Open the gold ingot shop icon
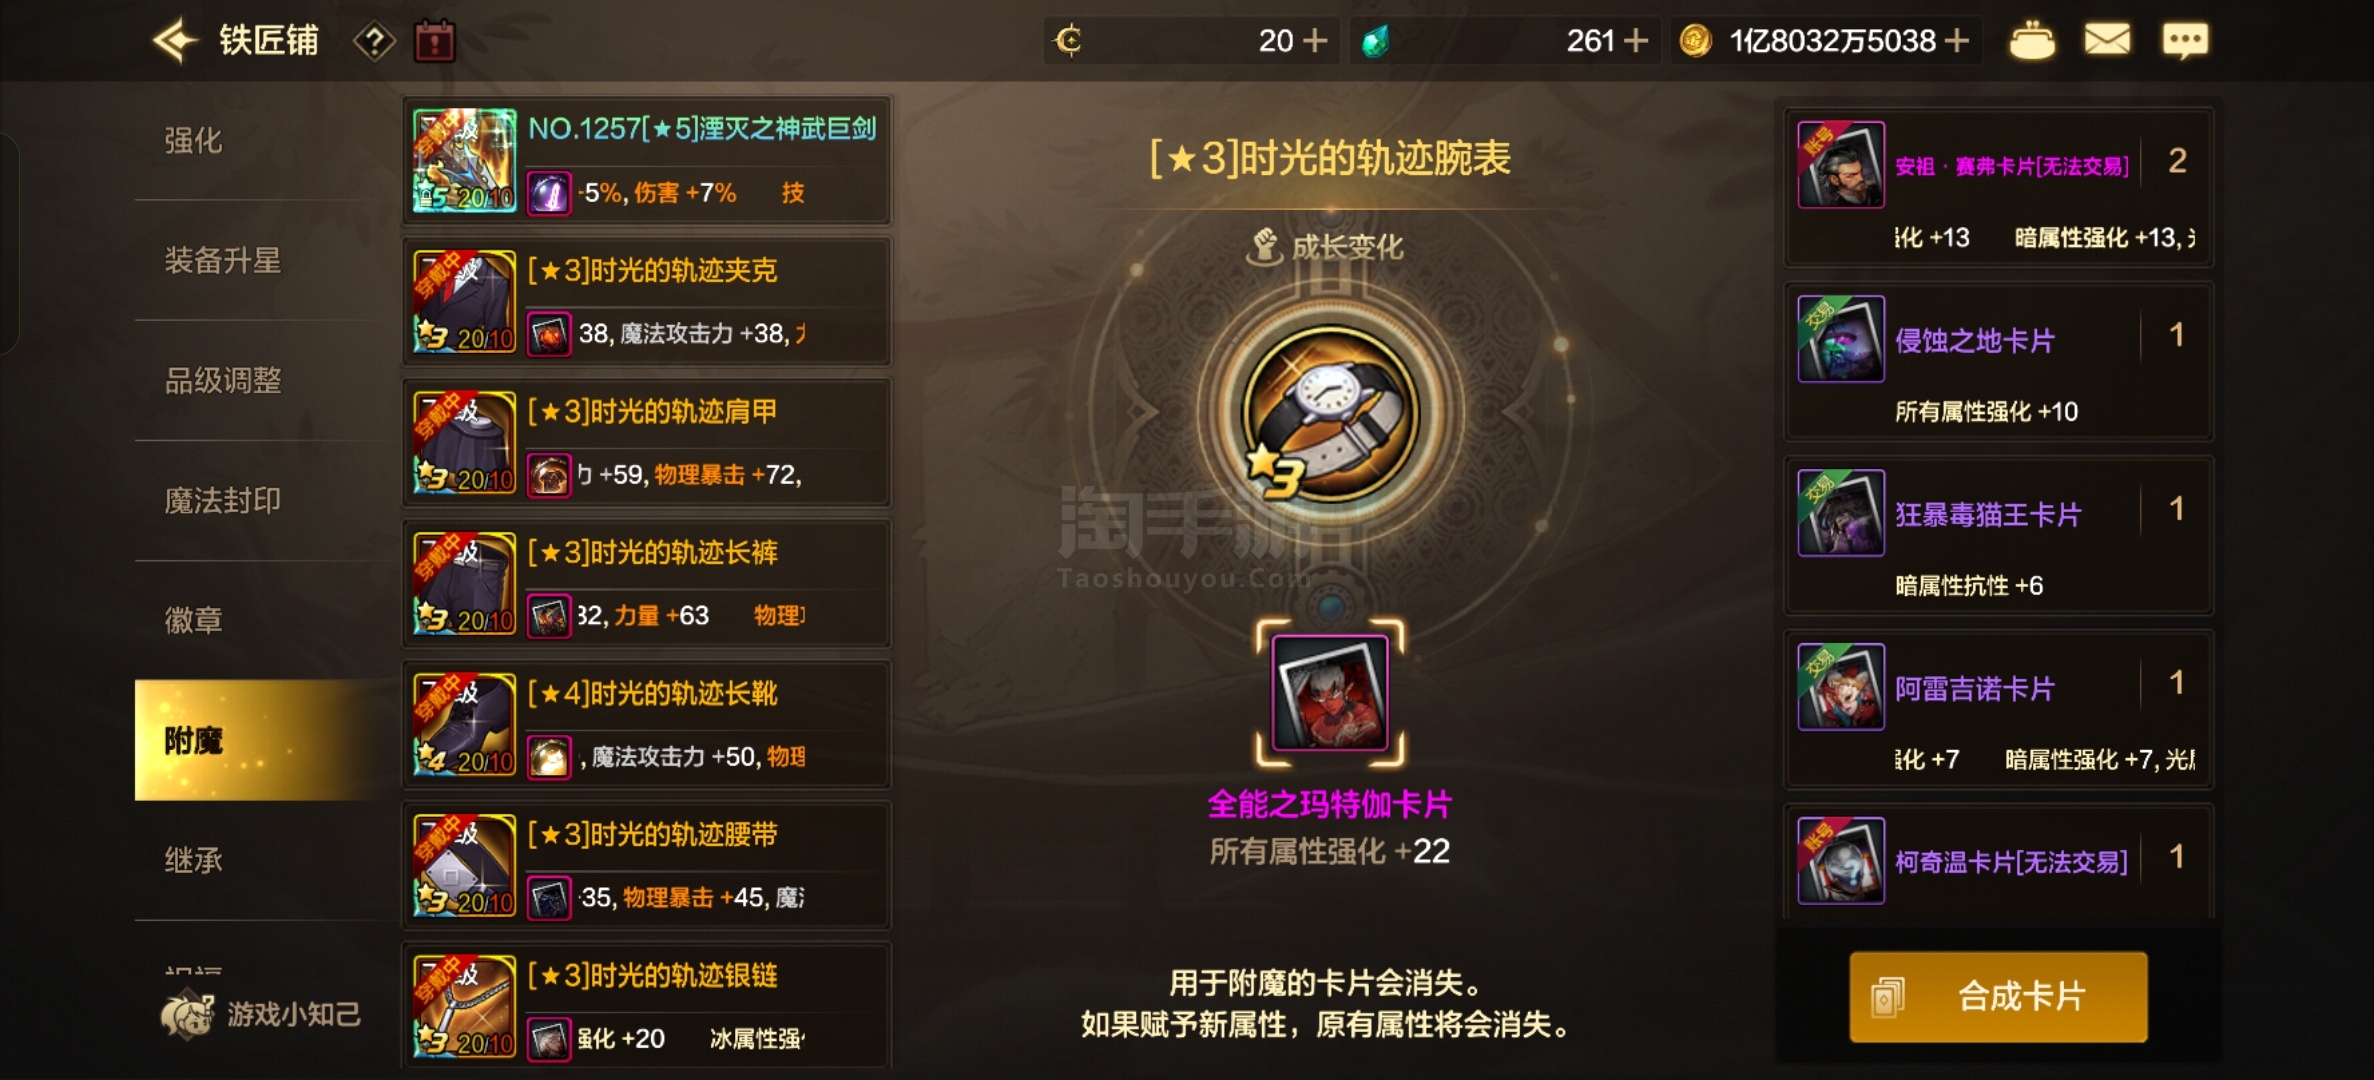Viewport: 2374px width, 1080px height. pyautogui.click(x=2032, y=41)
